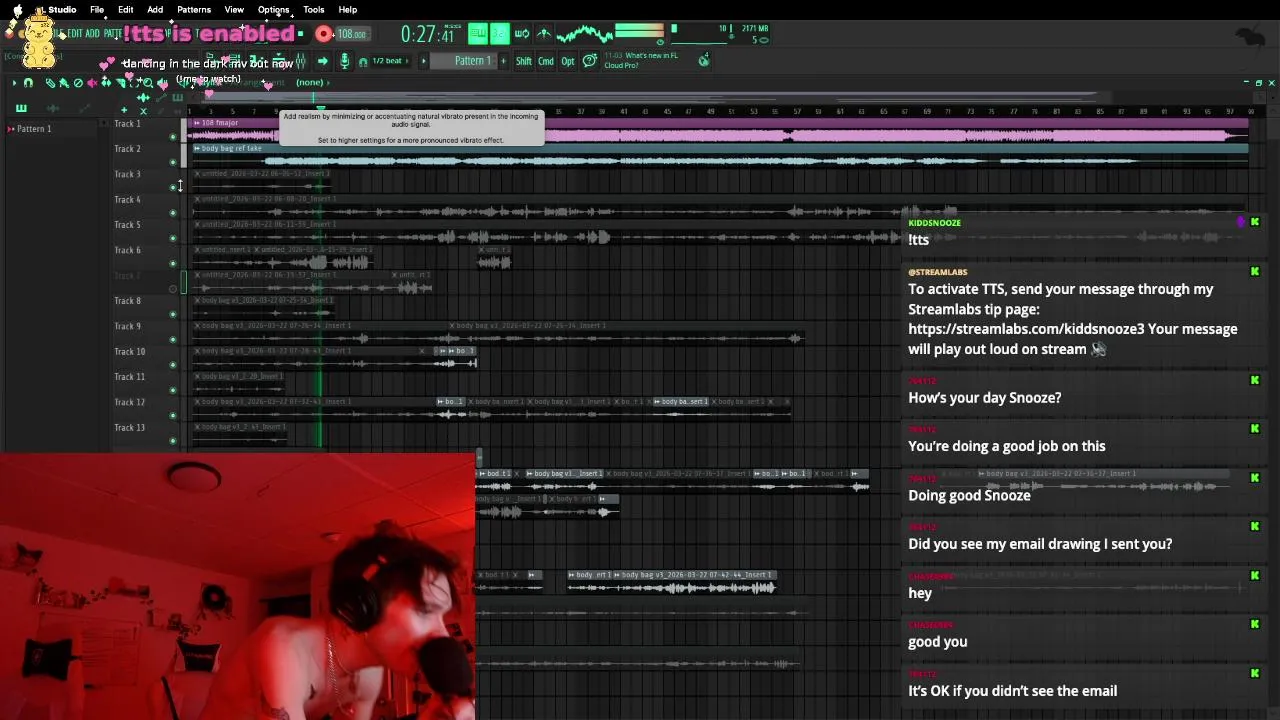The image size is (1280, 720).
Task: Open the File menu
Action: pyautogui.click(x=97, y=10)
